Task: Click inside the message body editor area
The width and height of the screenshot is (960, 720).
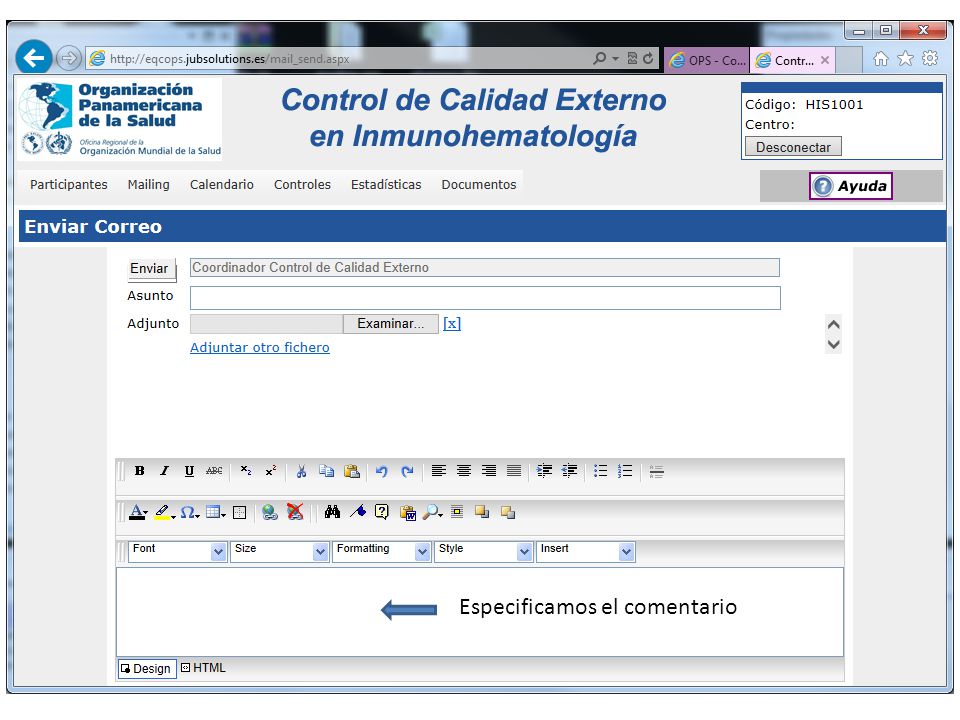Action: (479, 612)
